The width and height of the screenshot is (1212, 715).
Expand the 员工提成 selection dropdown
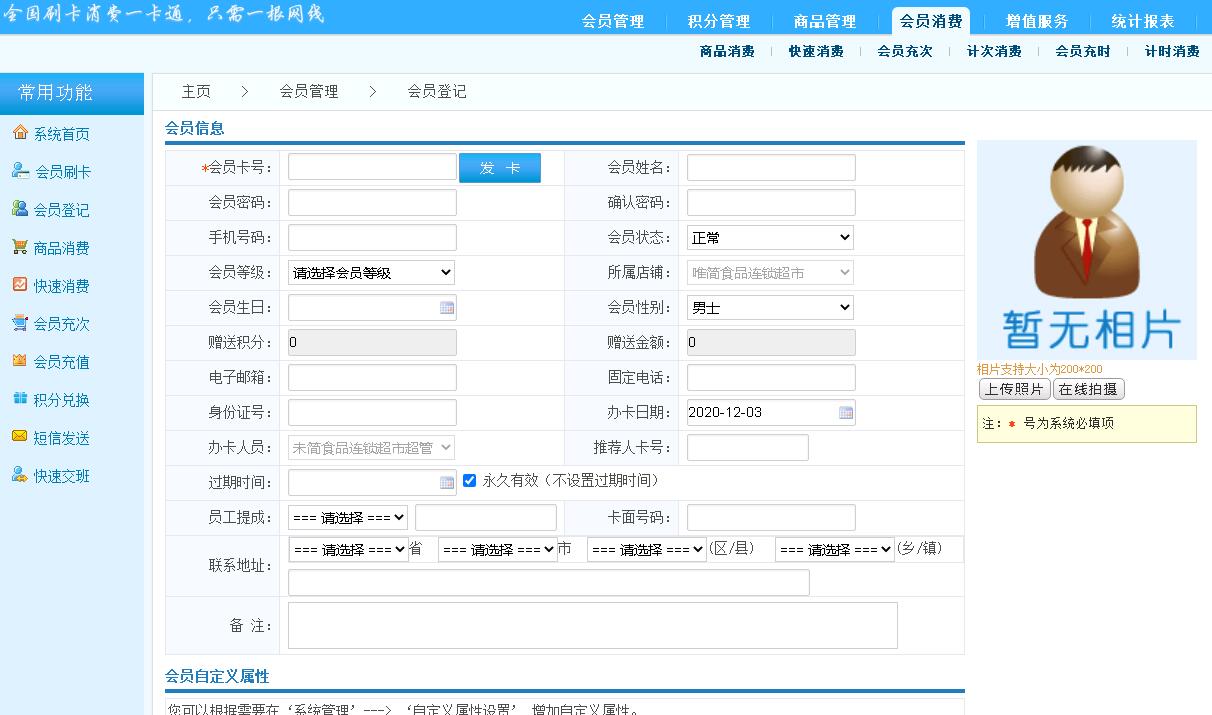pyautogui.click(x=348, y=518)
